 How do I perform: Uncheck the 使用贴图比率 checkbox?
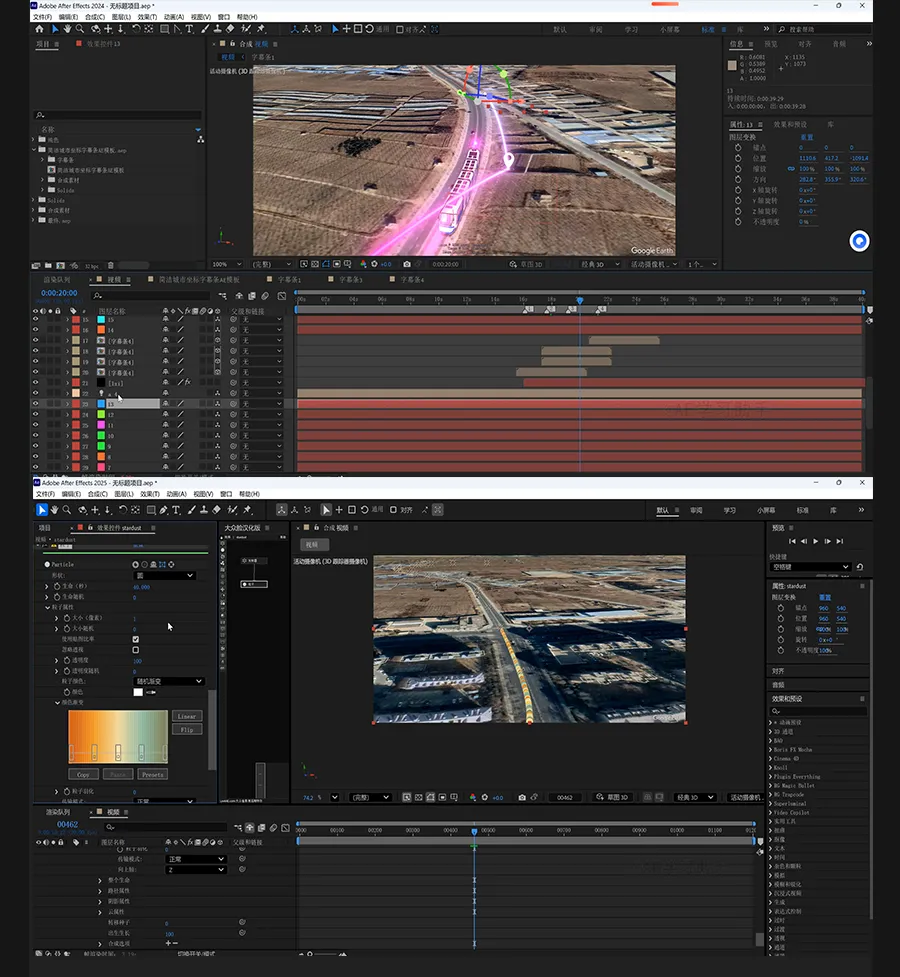click(136, 639)
